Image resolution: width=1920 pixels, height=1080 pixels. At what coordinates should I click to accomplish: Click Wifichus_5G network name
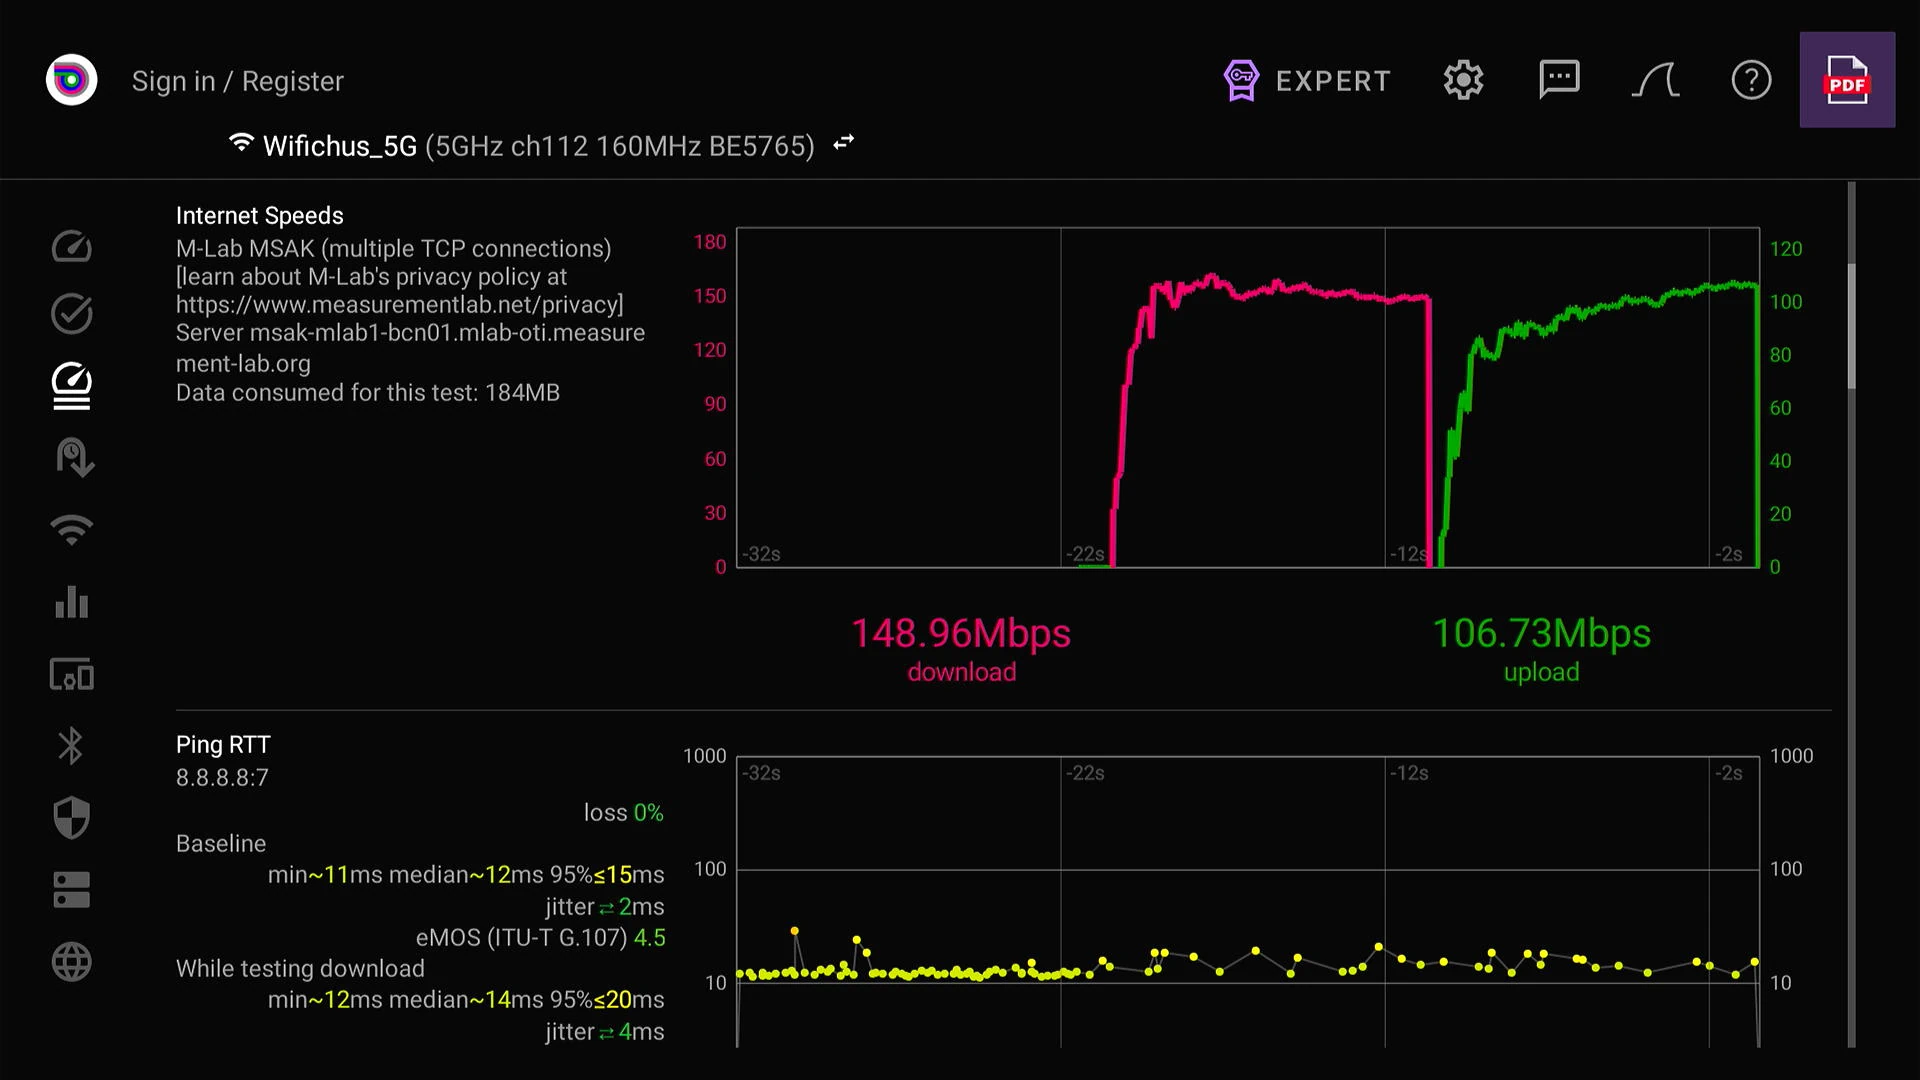(339, 146)
